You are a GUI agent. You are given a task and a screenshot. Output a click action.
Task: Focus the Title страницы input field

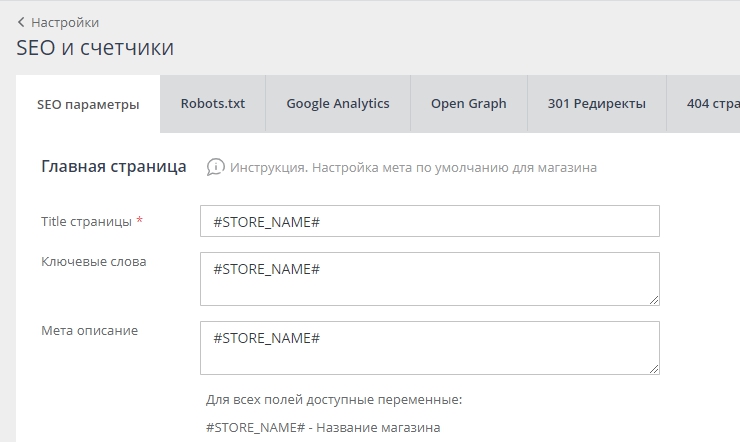click(x=429, y=221)
